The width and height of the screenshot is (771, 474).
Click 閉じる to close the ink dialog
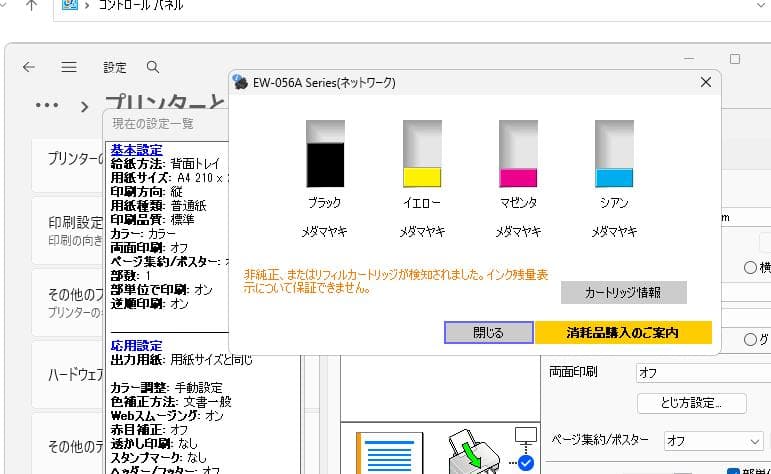488,332
